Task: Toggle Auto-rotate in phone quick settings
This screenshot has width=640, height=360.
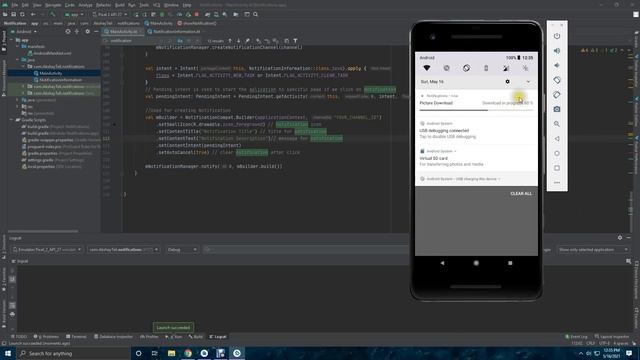Action: [x=466, y=68]
